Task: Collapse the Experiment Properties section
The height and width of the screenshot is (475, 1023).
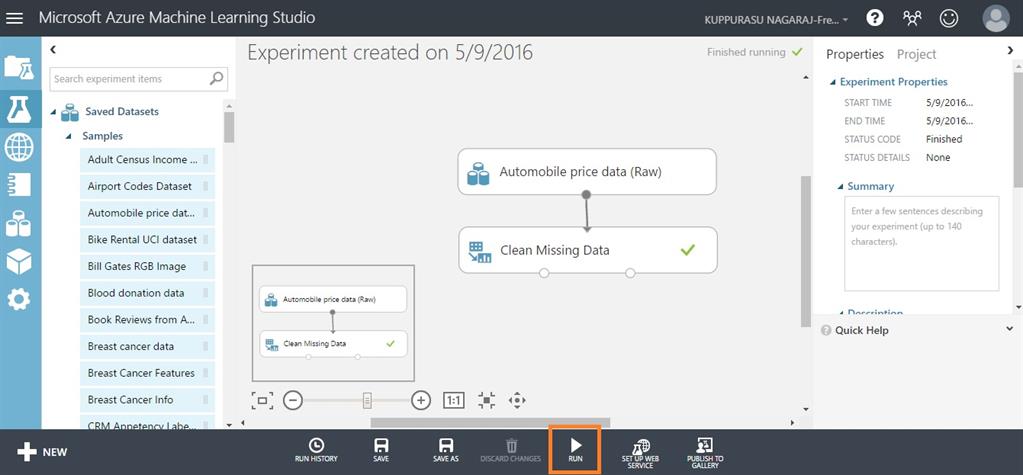Action: click(832, 82)
